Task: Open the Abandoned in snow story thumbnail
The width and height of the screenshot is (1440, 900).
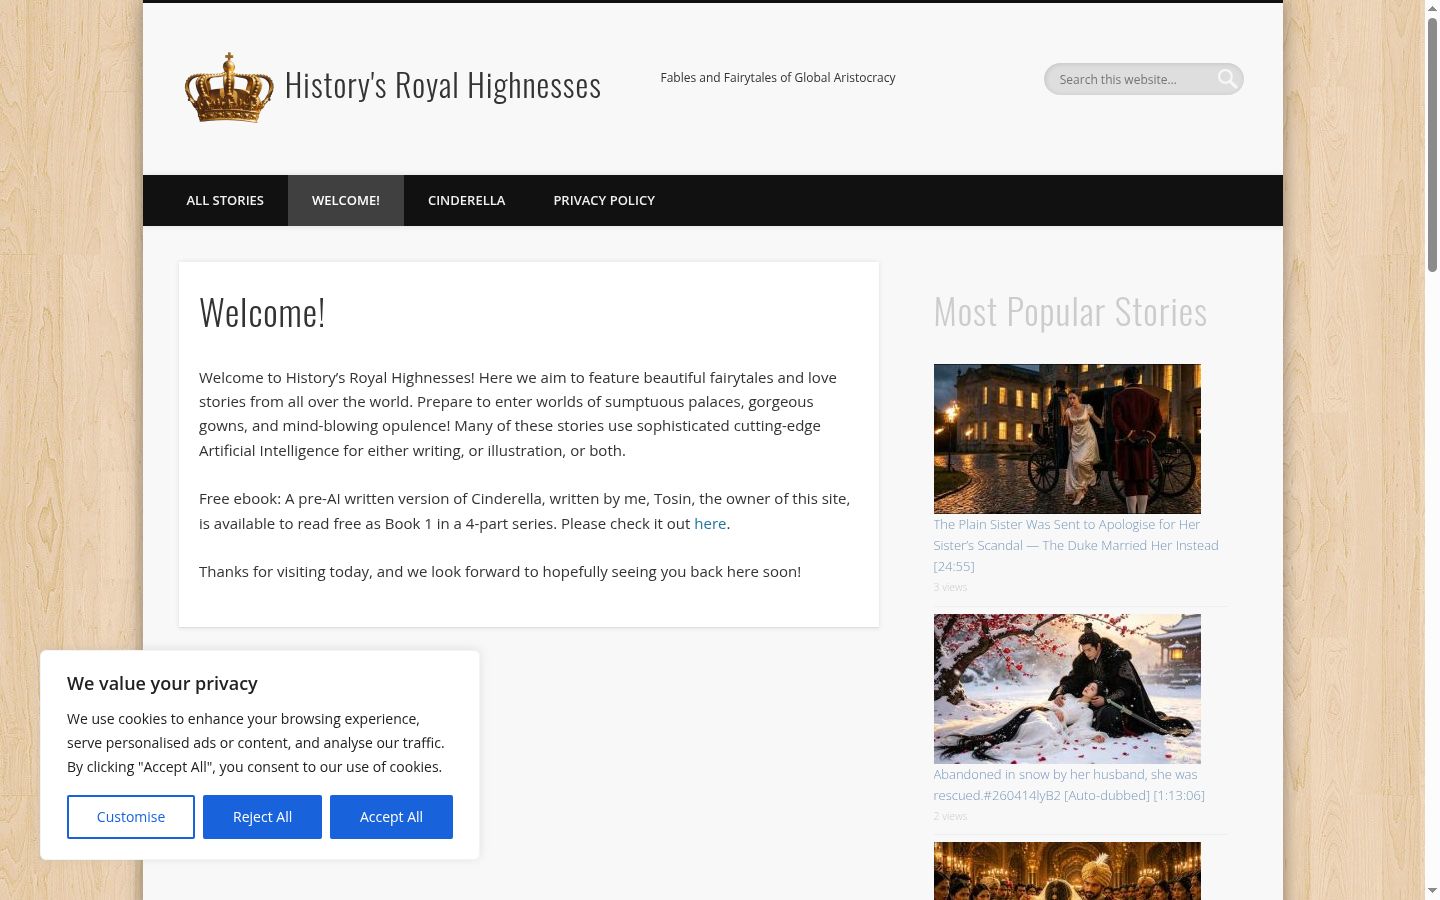Action: click(1067, 689)
